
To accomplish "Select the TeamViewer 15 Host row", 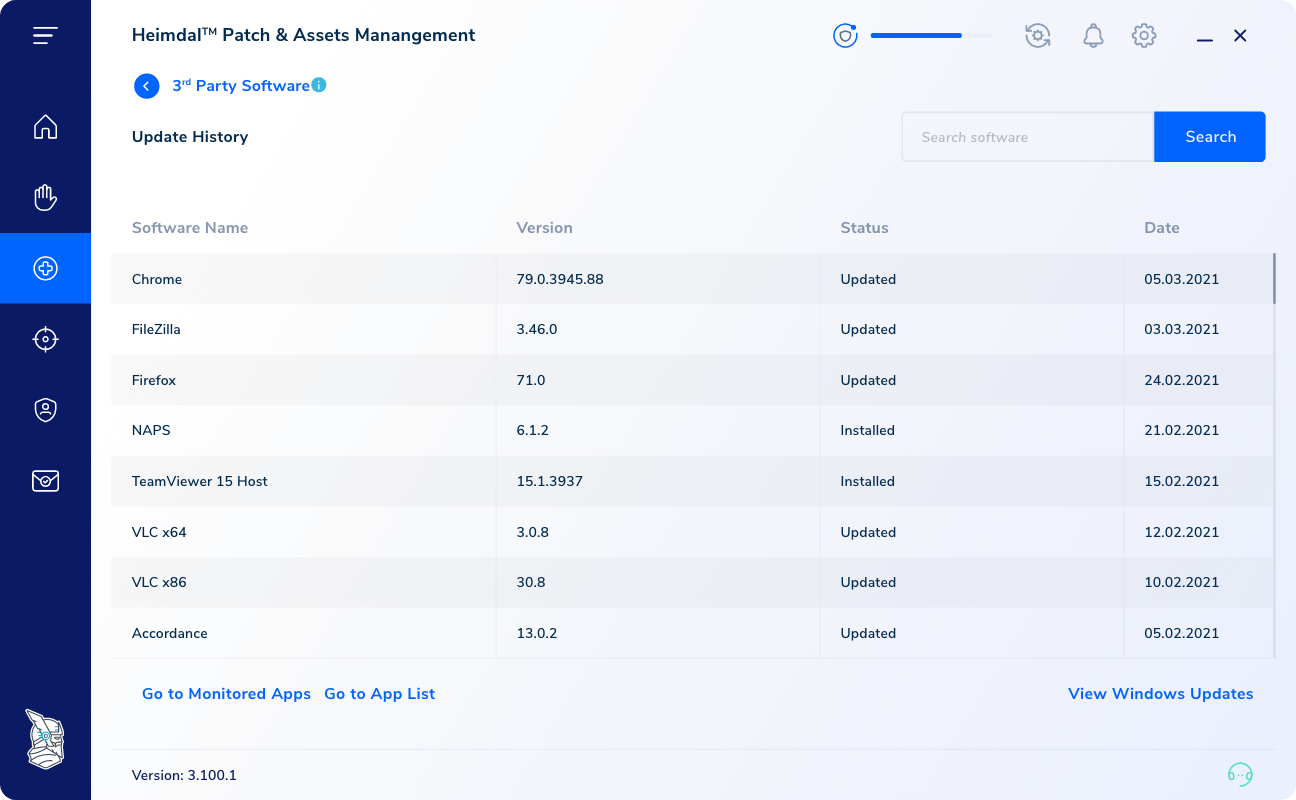I will (692, 481).
